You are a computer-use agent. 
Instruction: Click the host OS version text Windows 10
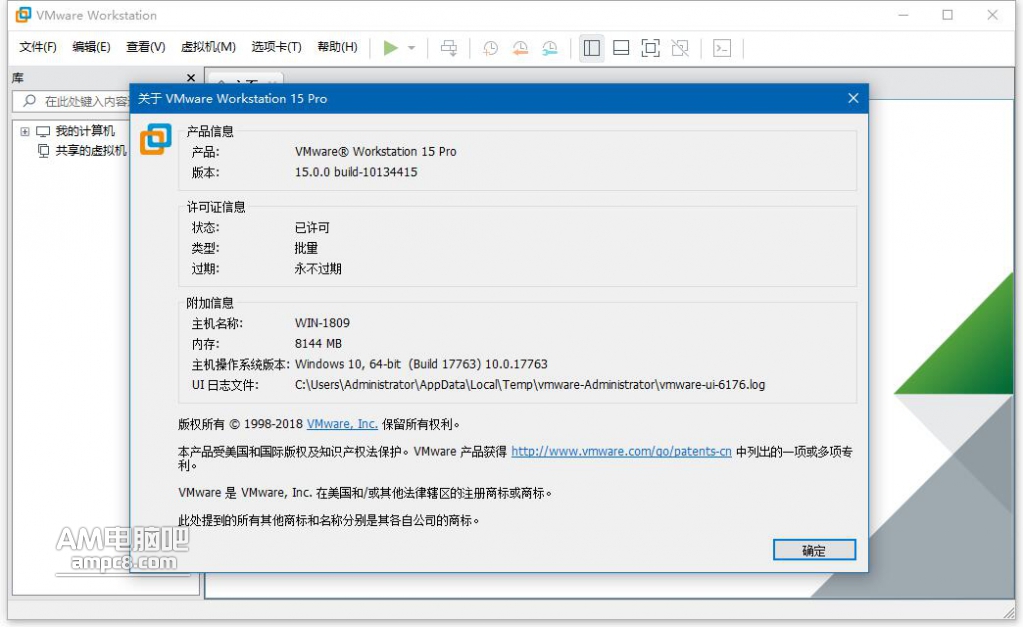(x=421, y=364)
